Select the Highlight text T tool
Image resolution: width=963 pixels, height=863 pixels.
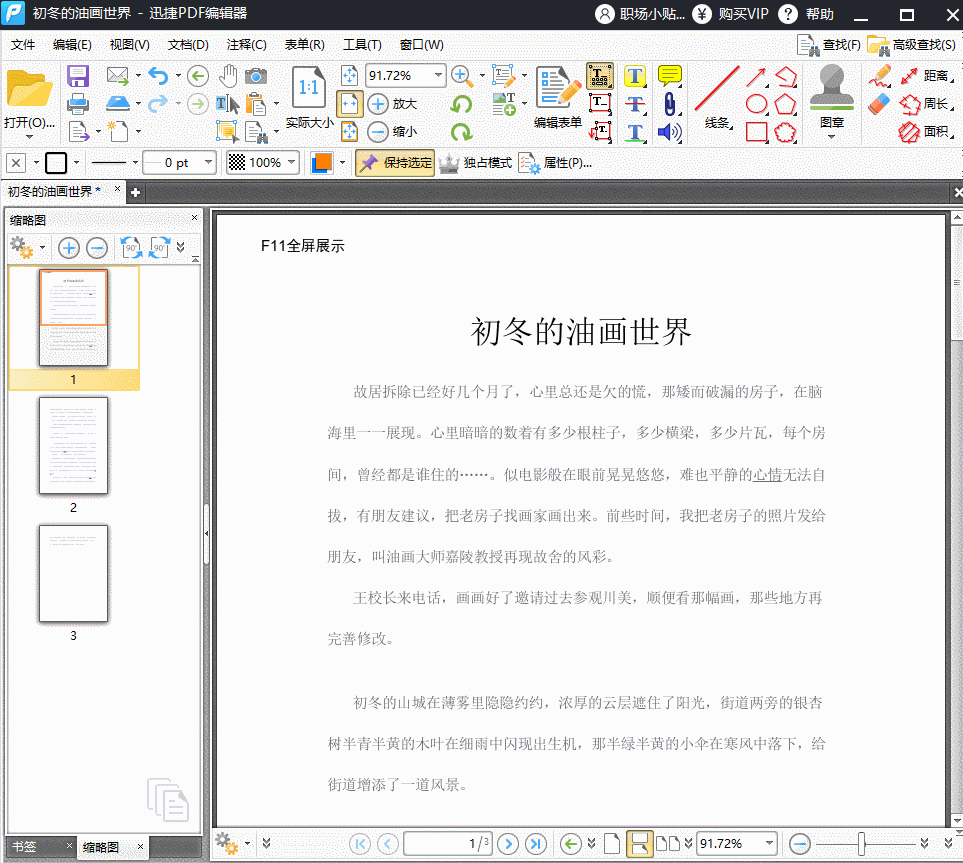pyautogui.click(x=634, y=76)
